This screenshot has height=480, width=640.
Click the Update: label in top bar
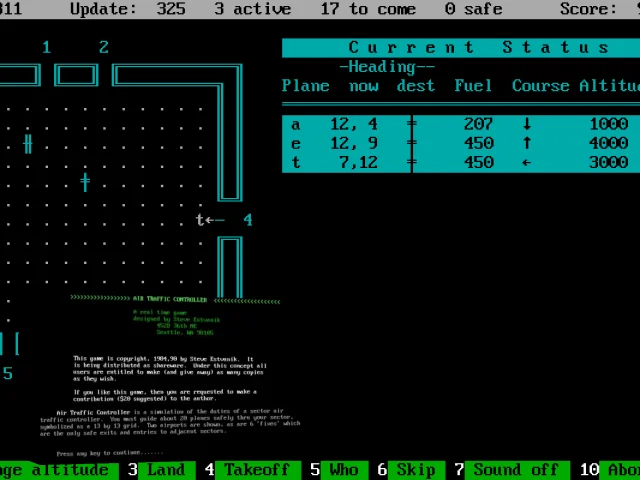coord(103,9)
